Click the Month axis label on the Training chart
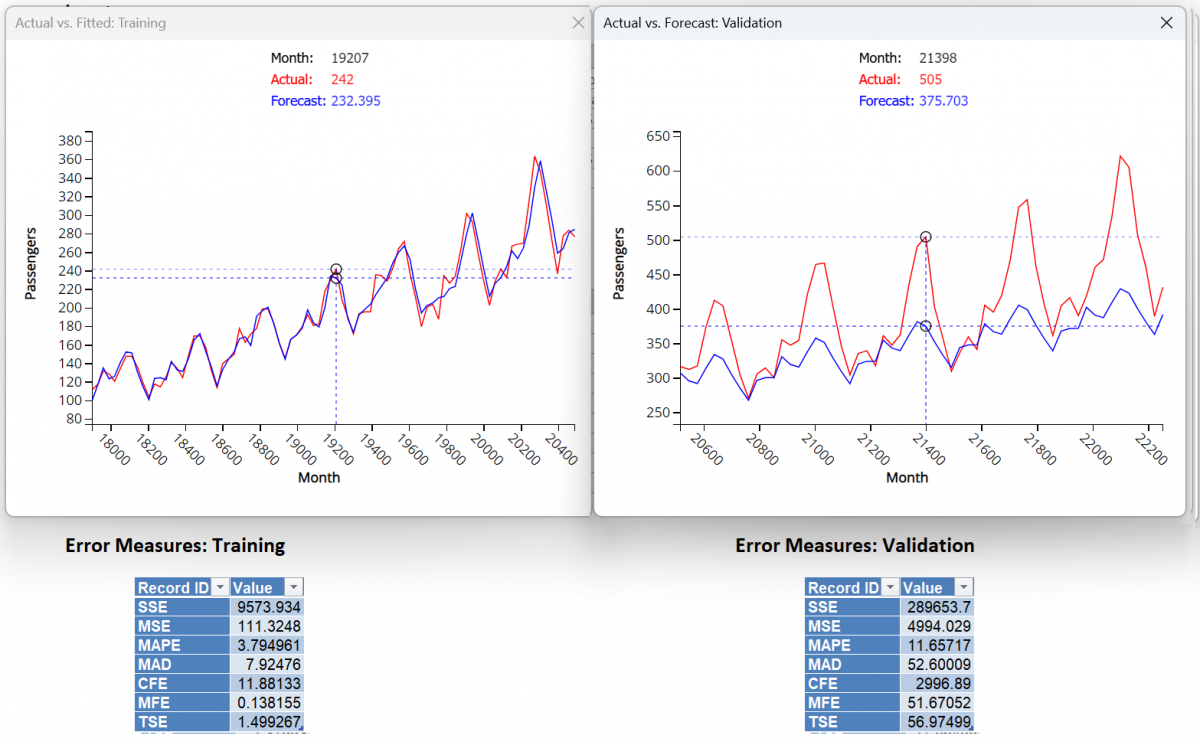Image resolution: width=1200 pixels, height=745 pixels. pyautogui.click(x=319, y=477)
